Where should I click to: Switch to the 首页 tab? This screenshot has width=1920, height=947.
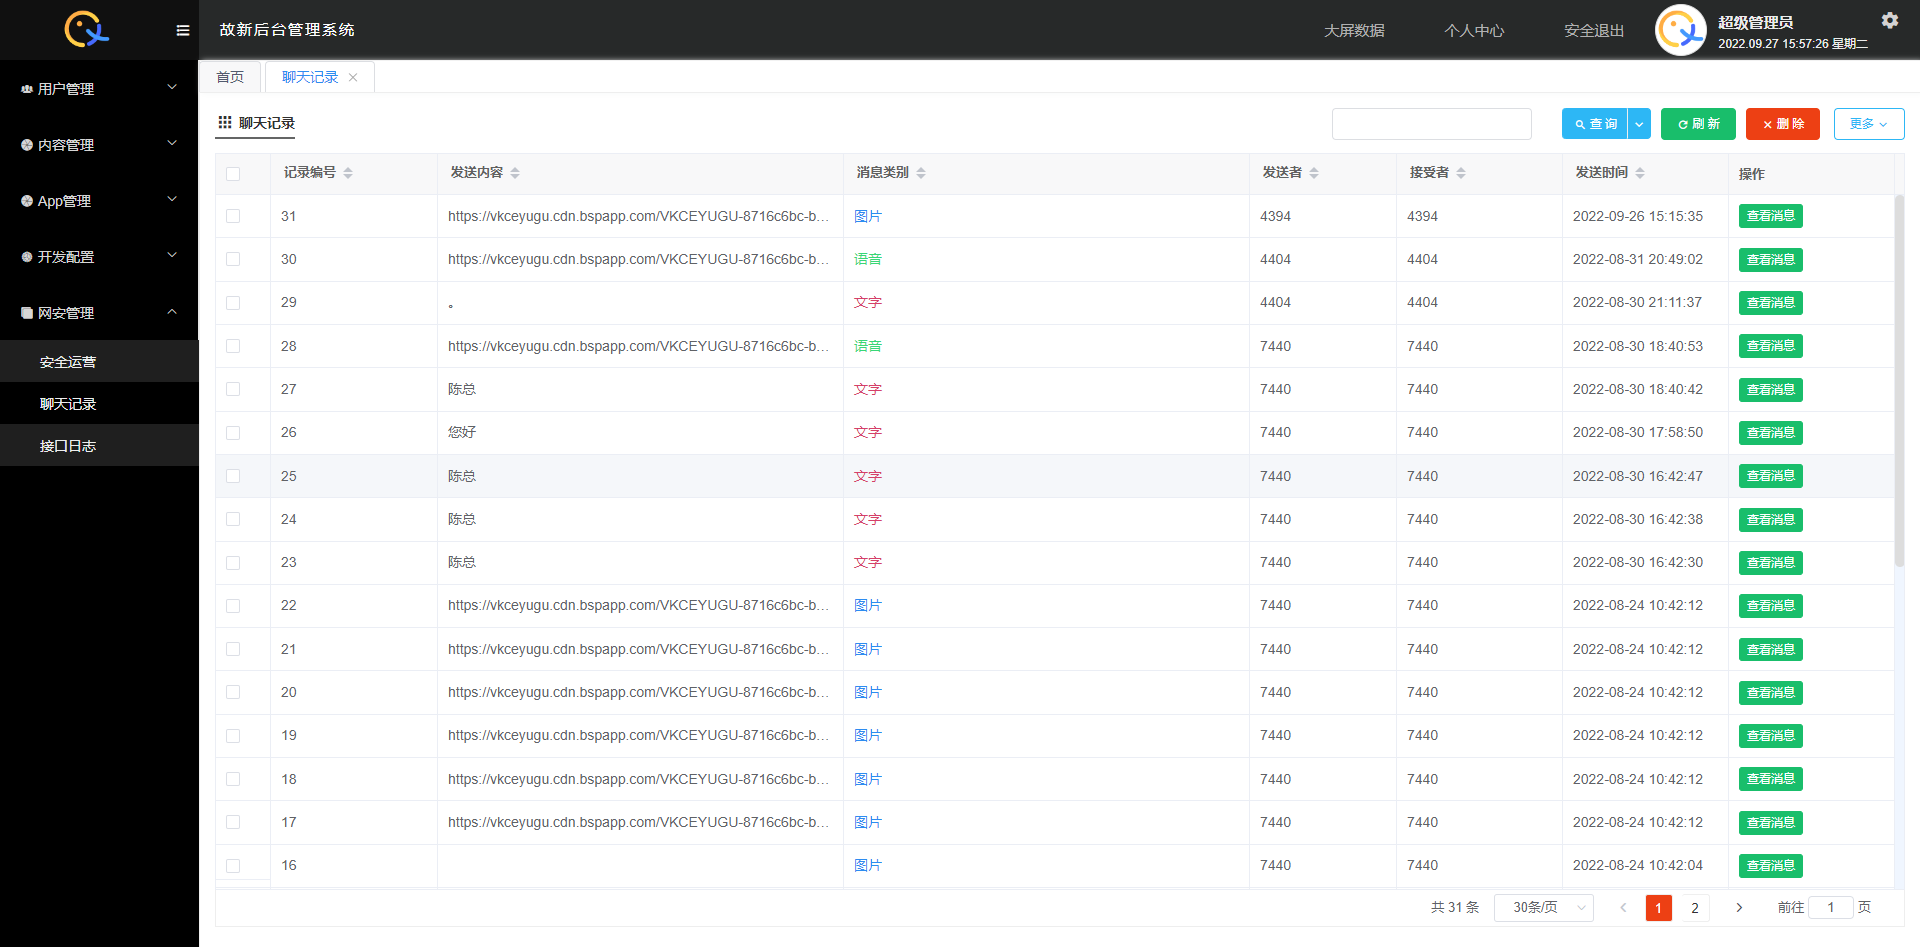[x=230, y=77]
